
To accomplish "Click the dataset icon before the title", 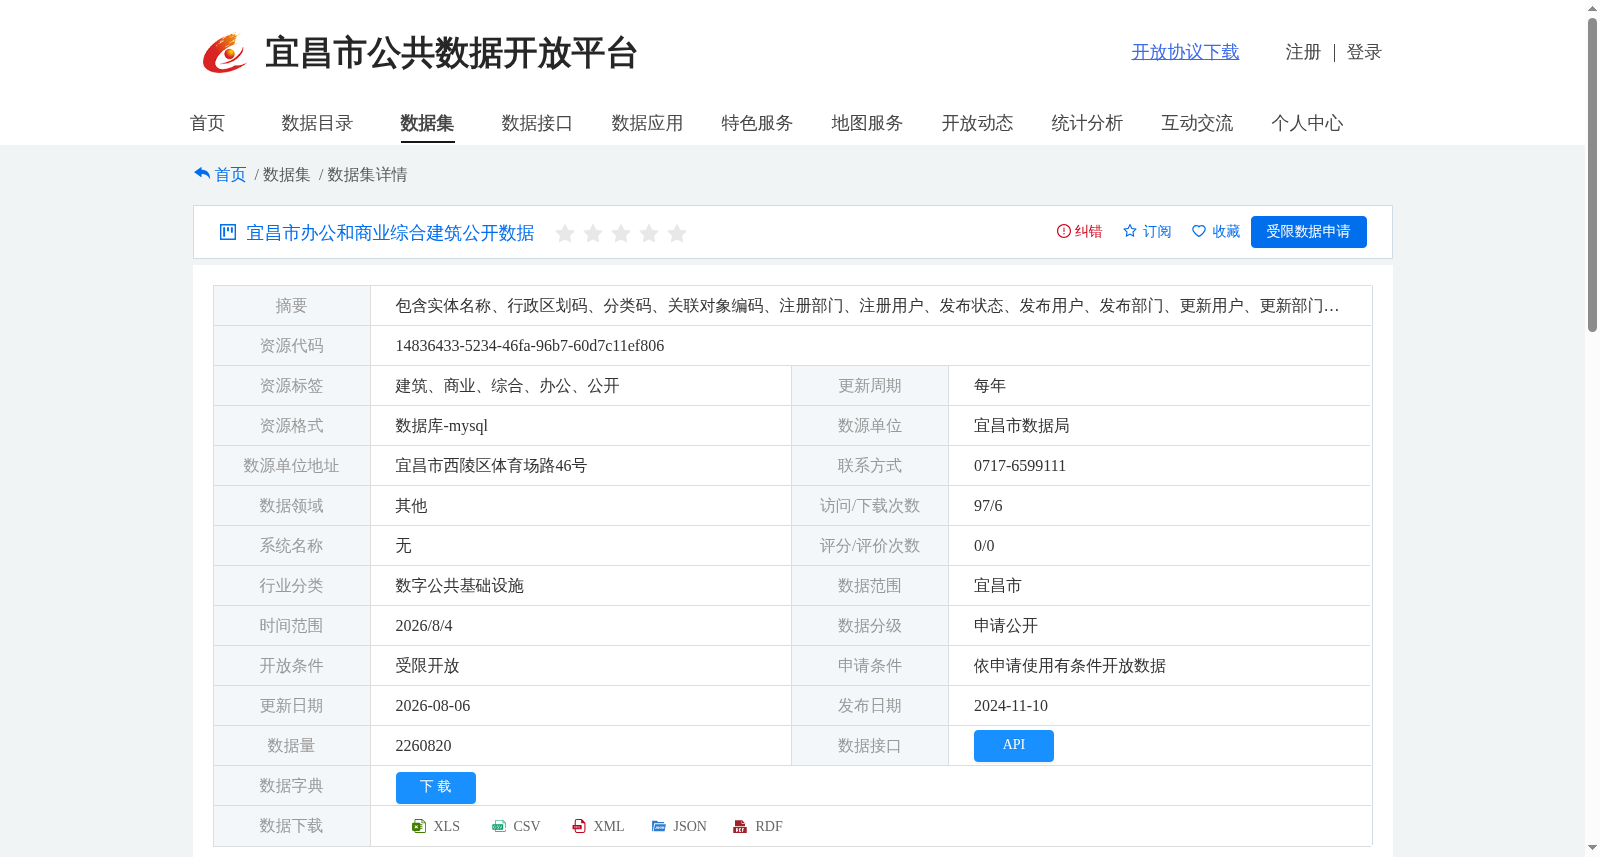I will pos(228,232).
